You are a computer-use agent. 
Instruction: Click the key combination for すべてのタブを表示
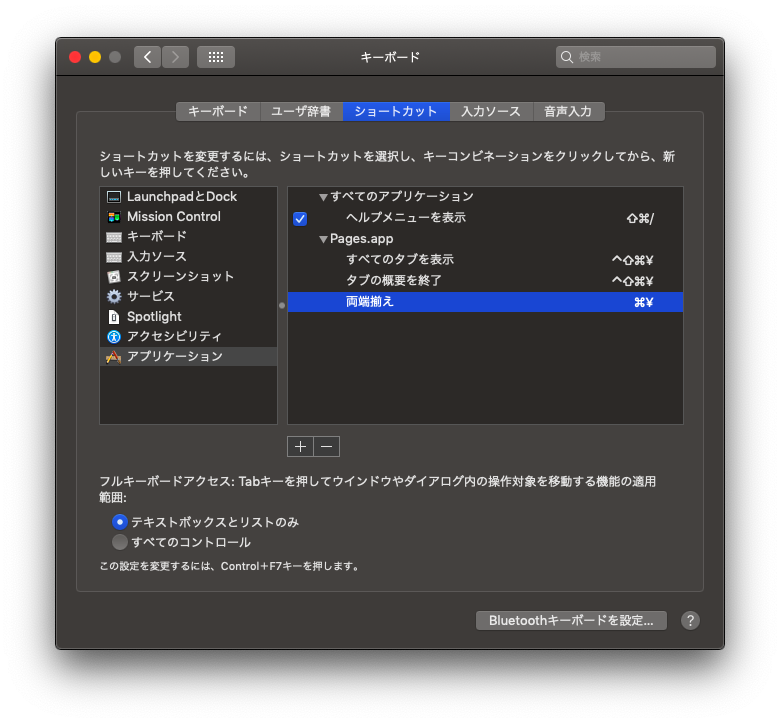632,260
